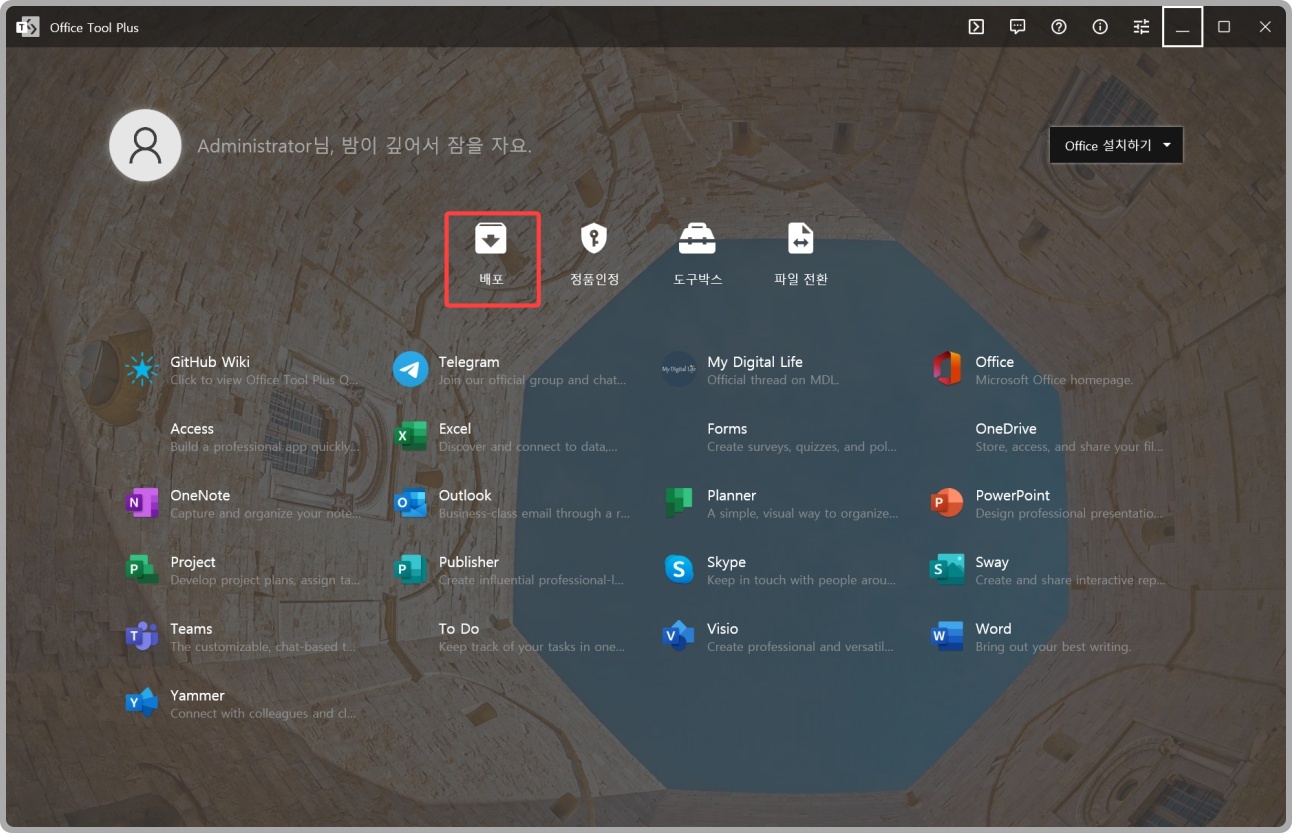
Task: Click the My Digital Life round icon
Action: coord(678,370)
